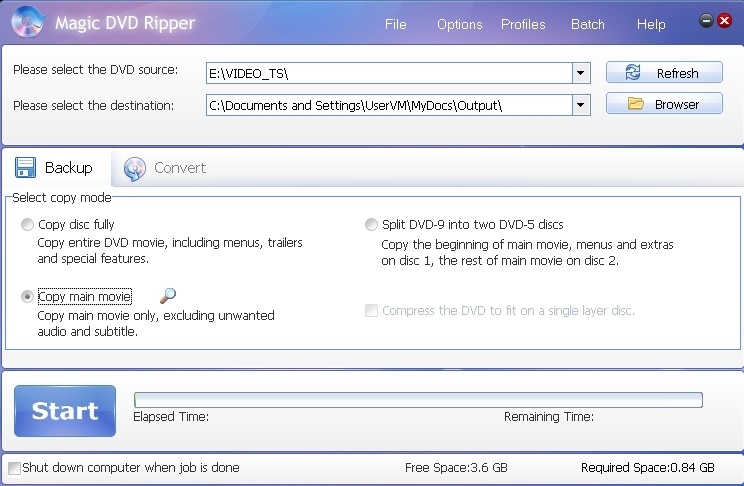Click 'Copy main movie only' description text
This screenshot has height=486, width=744.
pos(156,324)
